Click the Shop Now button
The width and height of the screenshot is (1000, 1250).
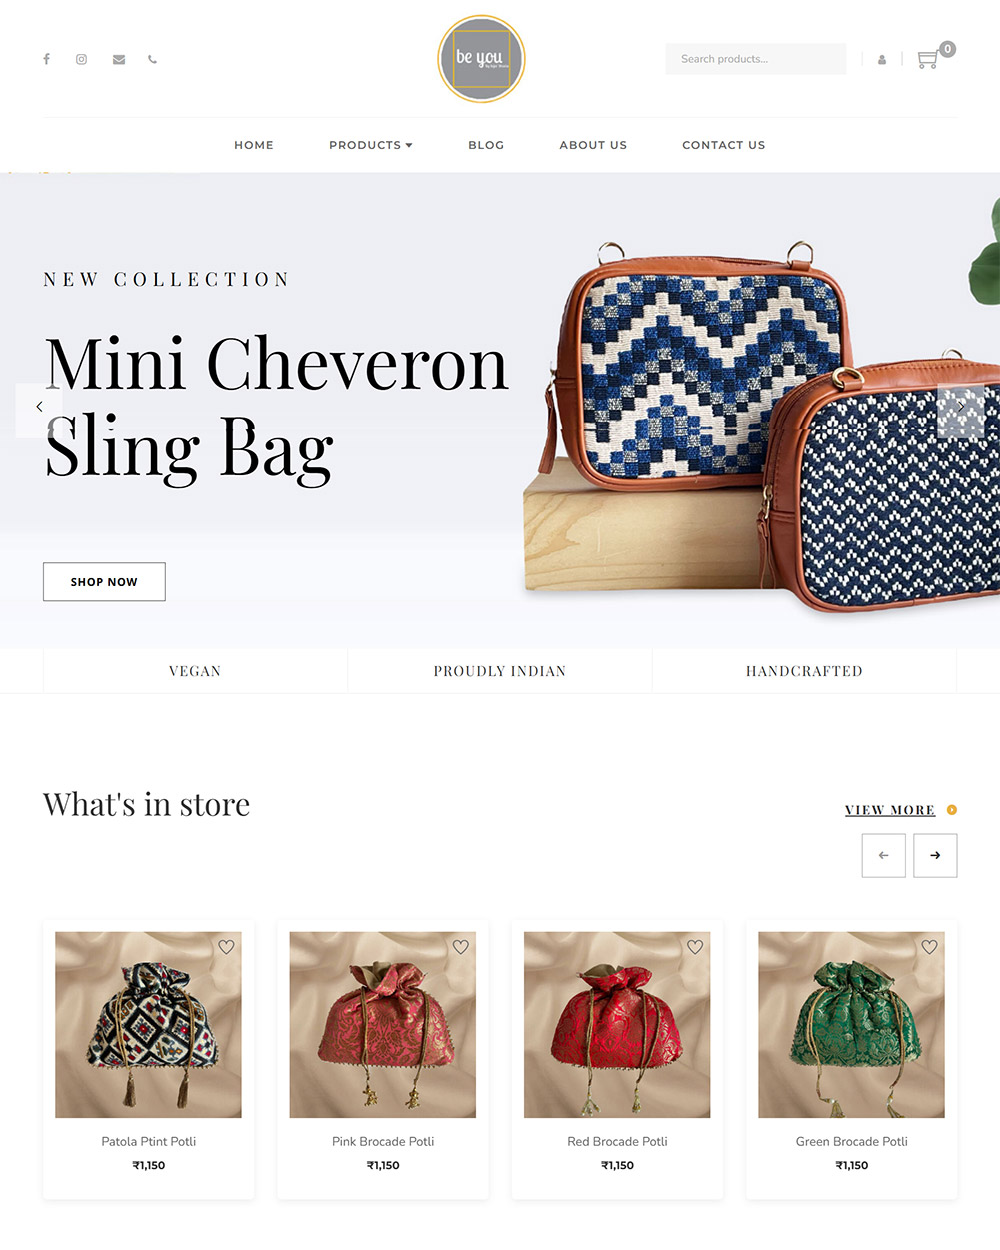[104, 582]
